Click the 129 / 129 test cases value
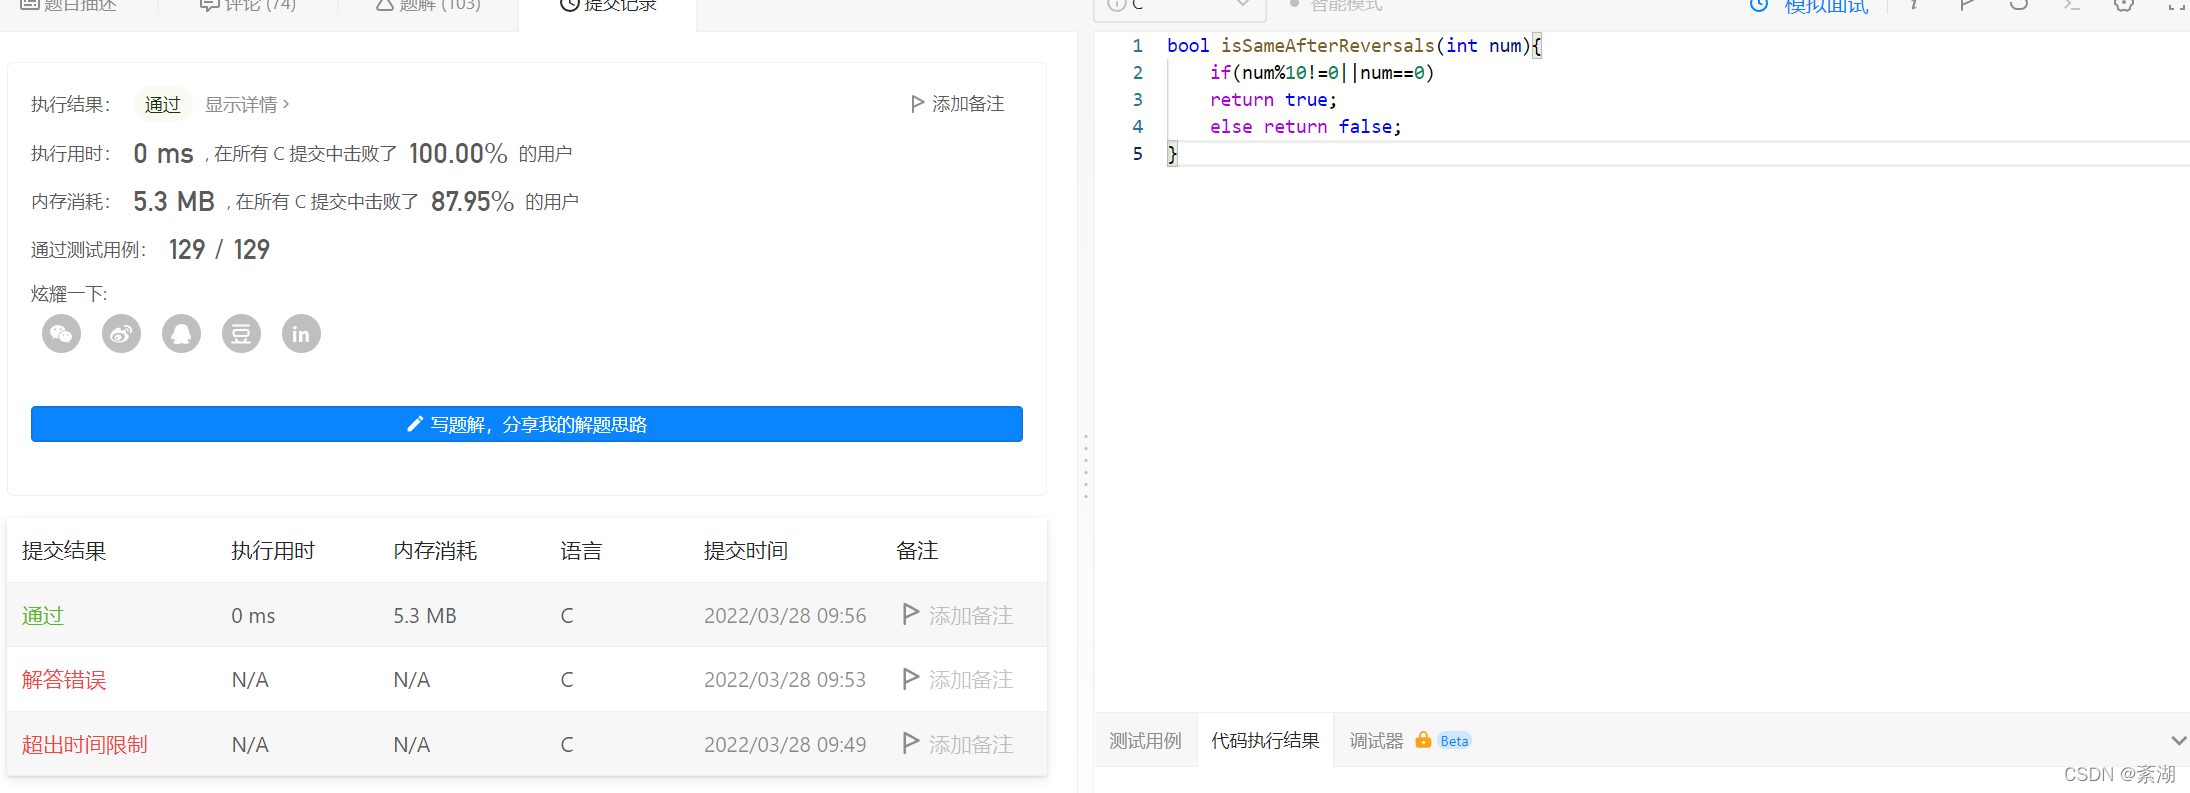 tap(219, 249)
